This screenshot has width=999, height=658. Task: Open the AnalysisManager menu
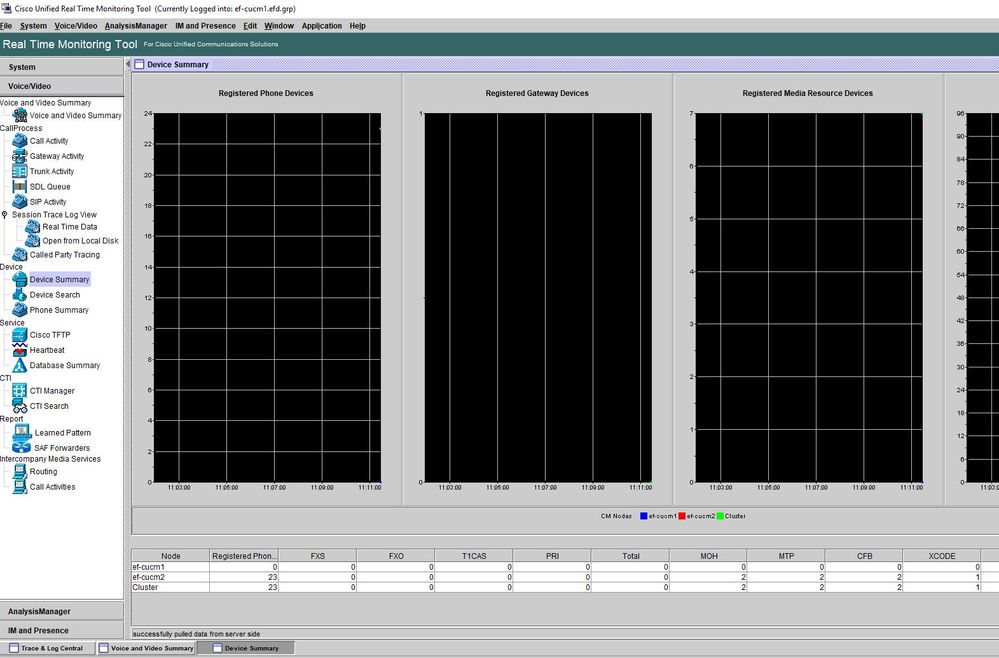click(x=136, y=26)
